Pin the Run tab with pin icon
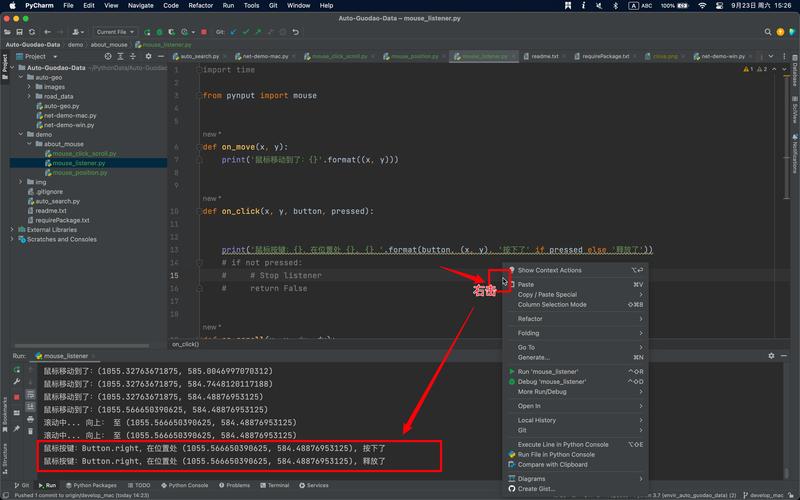Image resolution: width=800 pixels, height=500 pixels. point(17,429)
